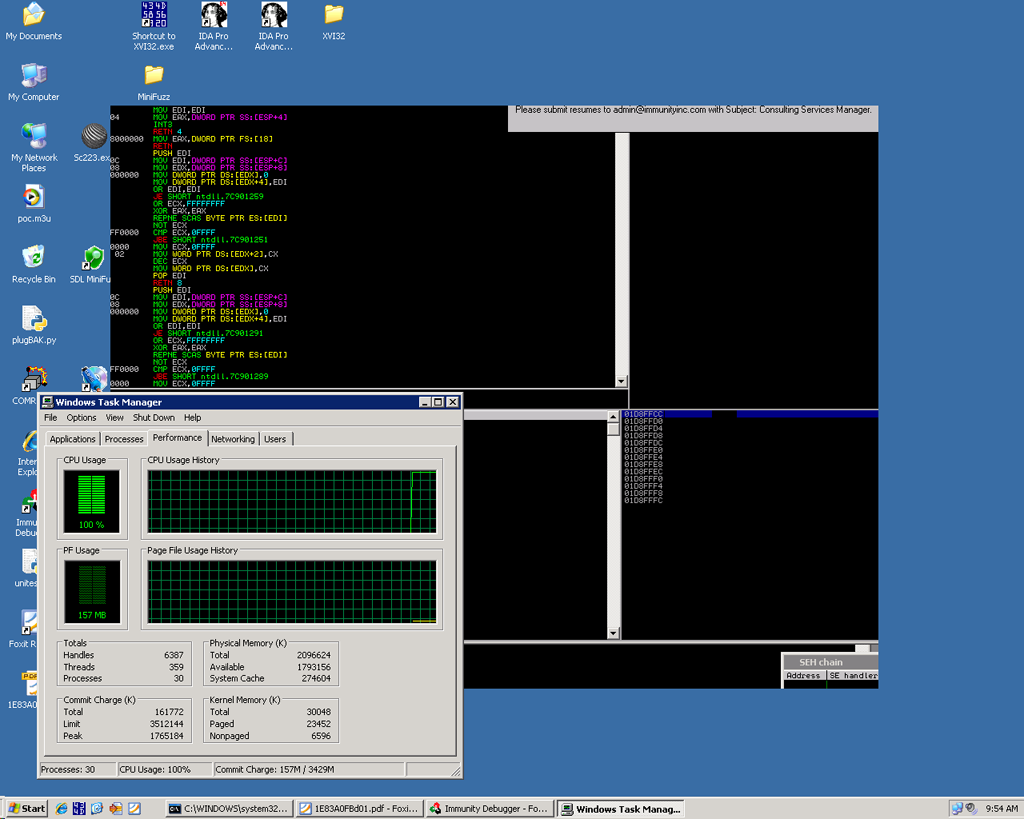
Task: Switch to the Users tab
Action: pos(275,439)
